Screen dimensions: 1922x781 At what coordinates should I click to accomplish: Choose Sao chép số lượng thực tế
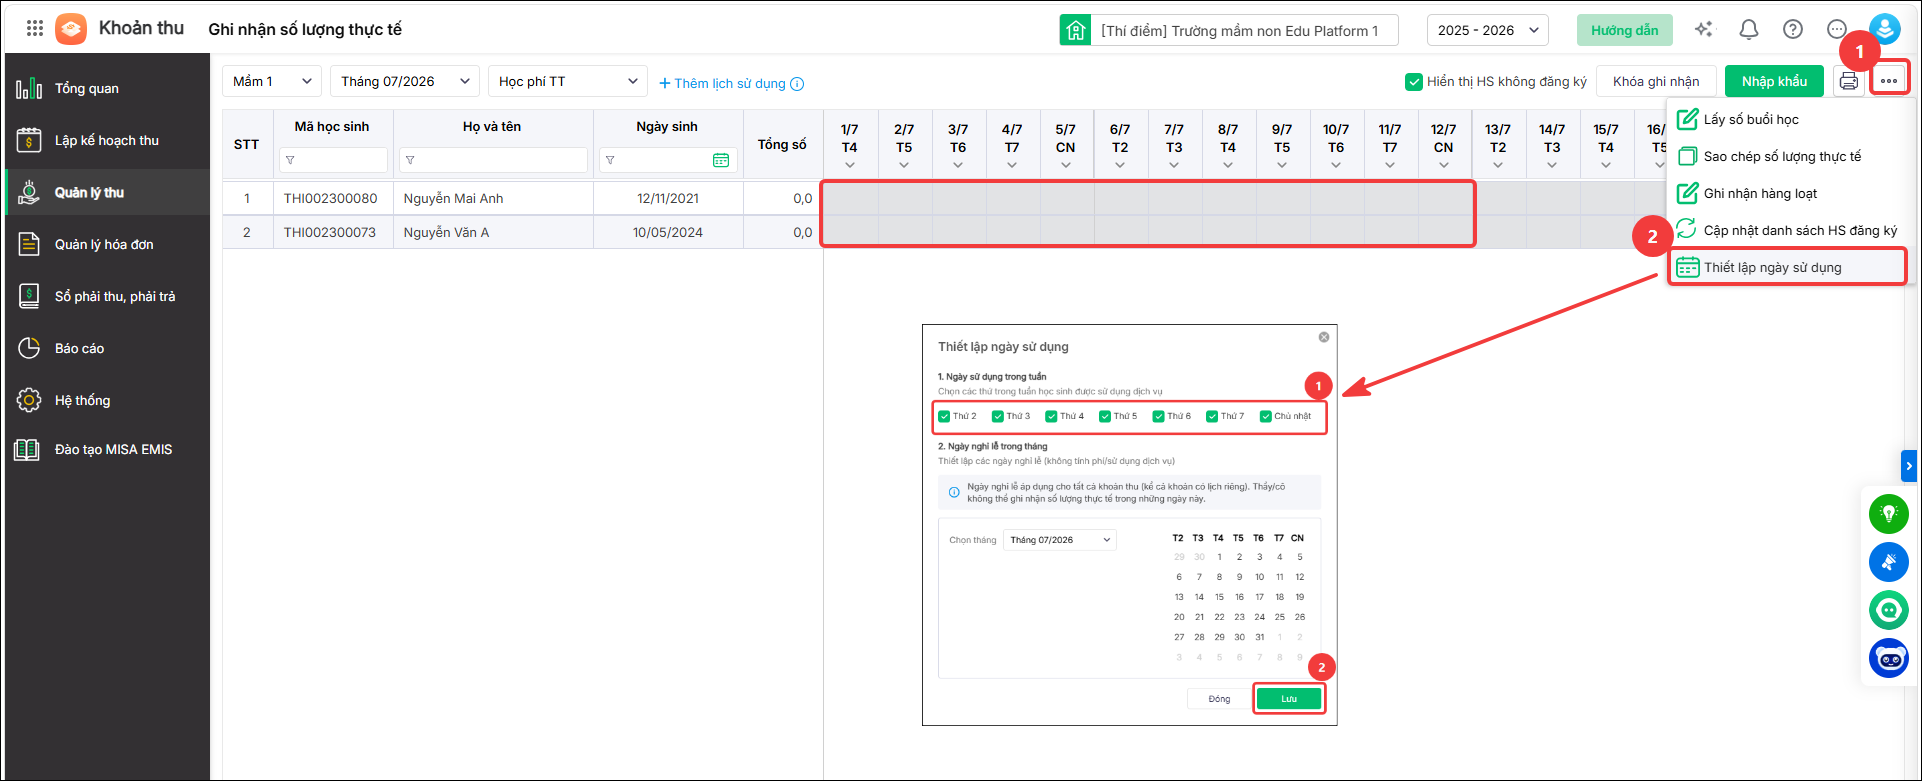[x=1788, y=156]
